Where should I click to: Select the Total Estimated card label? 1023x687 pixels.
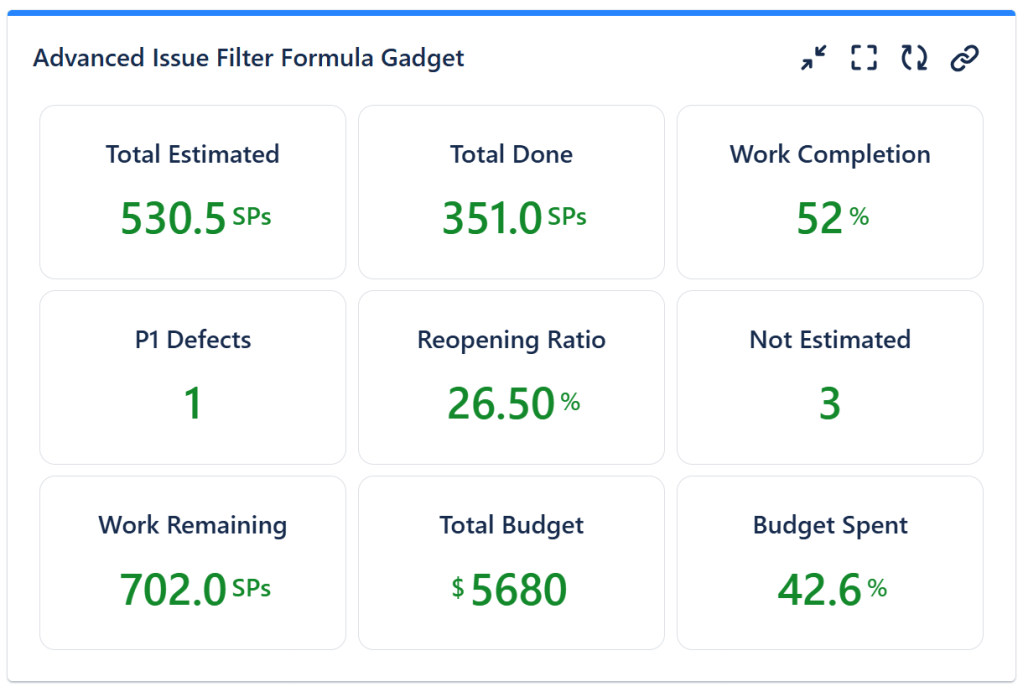[x=192, y=155]
